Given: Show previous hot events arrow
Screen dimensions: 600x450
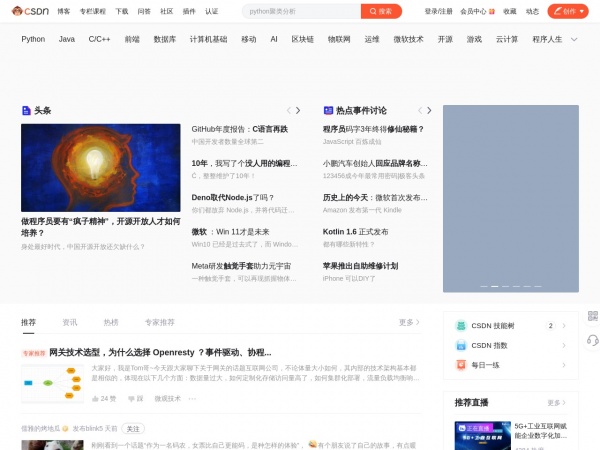Looking at the screenshot, I should click(420, 111).
